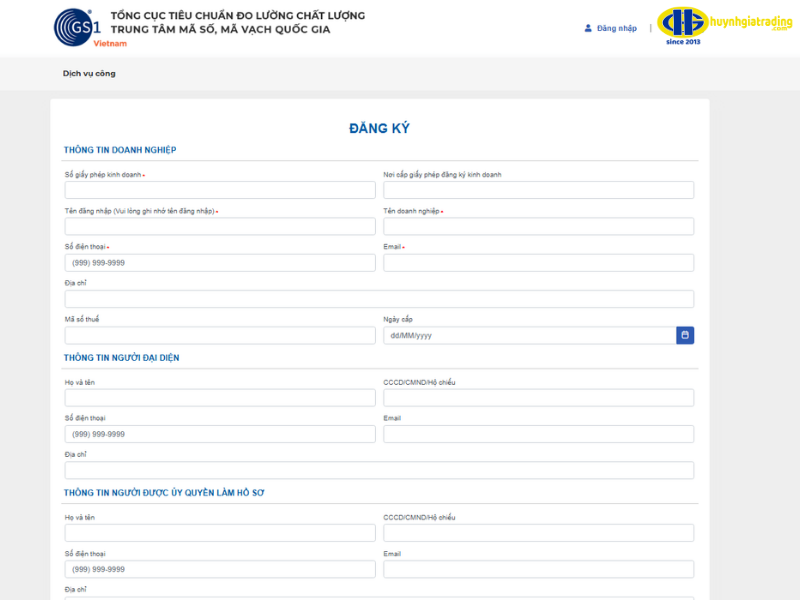Open the Dịch vụ công menu
800x600 pixels.
click(89, 73)
